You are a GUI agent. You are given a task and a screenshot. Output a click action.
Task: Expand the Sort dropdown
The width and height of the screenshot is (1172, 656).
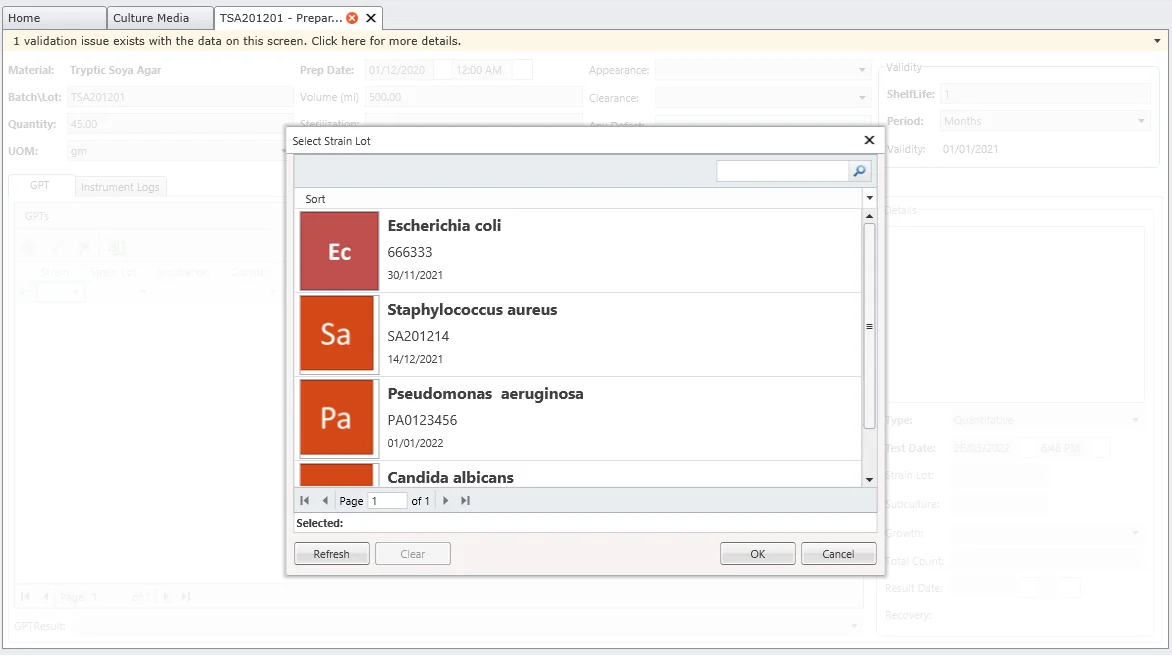[869, 199]
